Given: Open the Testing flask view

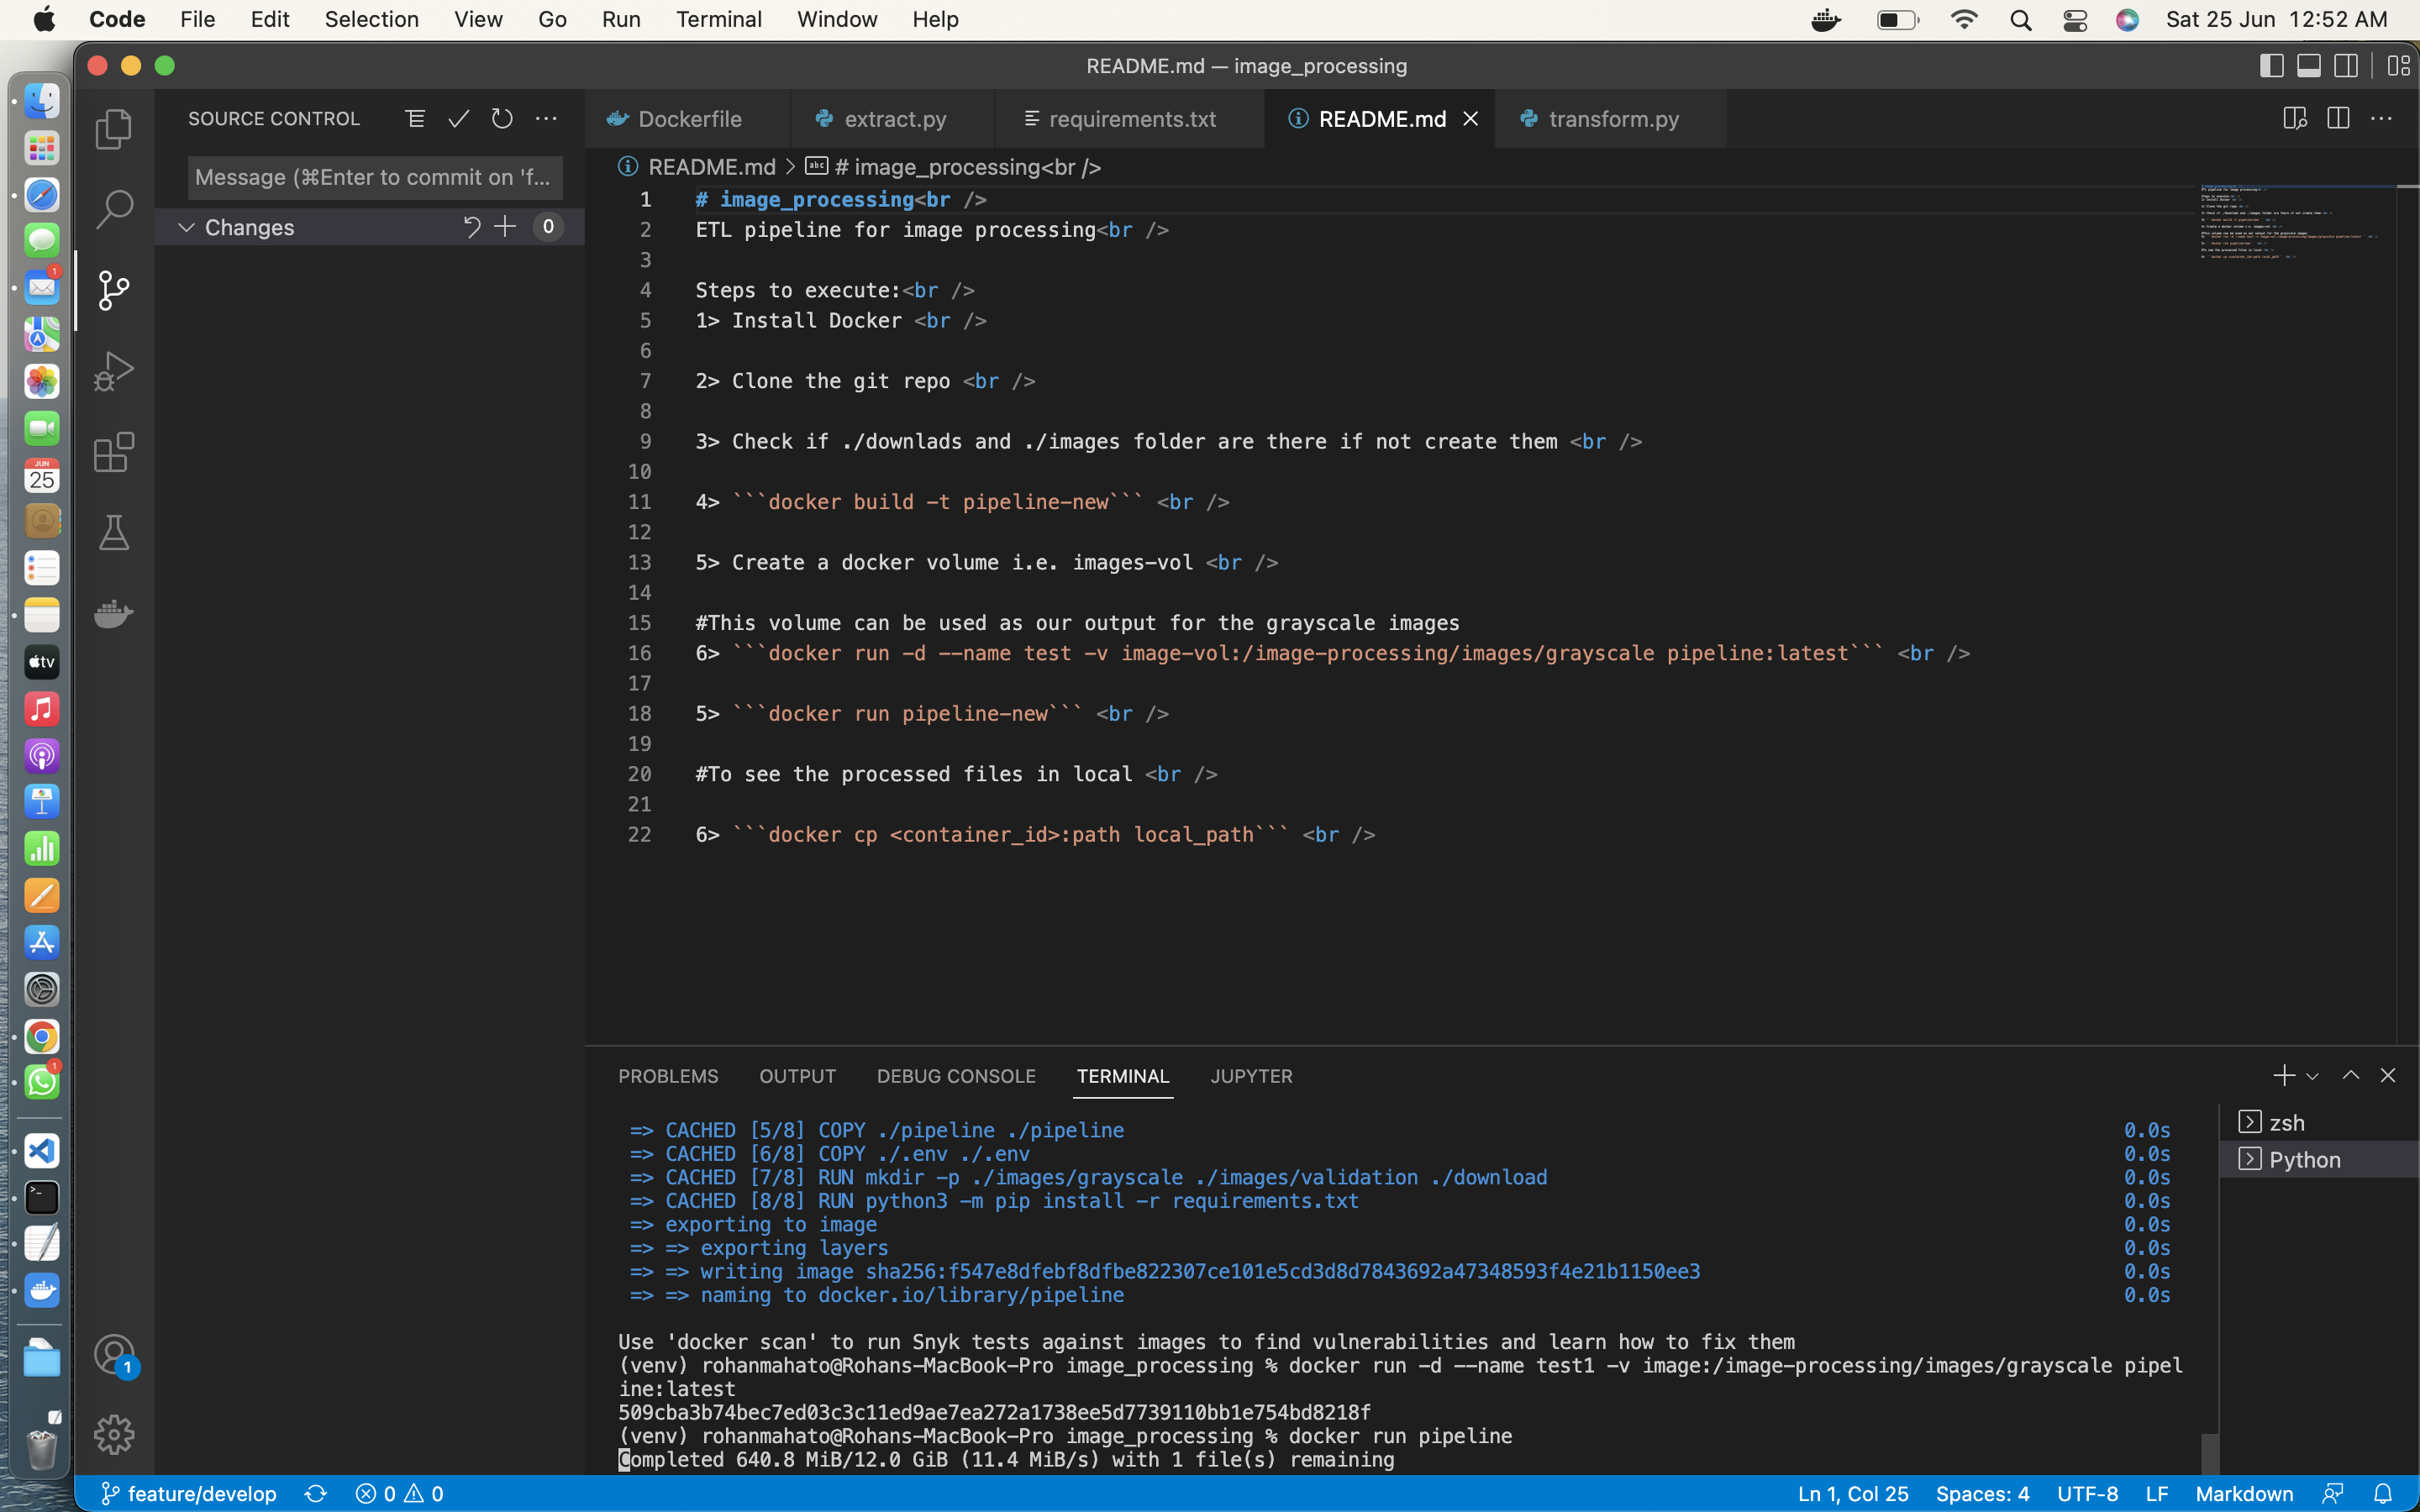Looking at the screenshot, I should click(x=114, y=532).
